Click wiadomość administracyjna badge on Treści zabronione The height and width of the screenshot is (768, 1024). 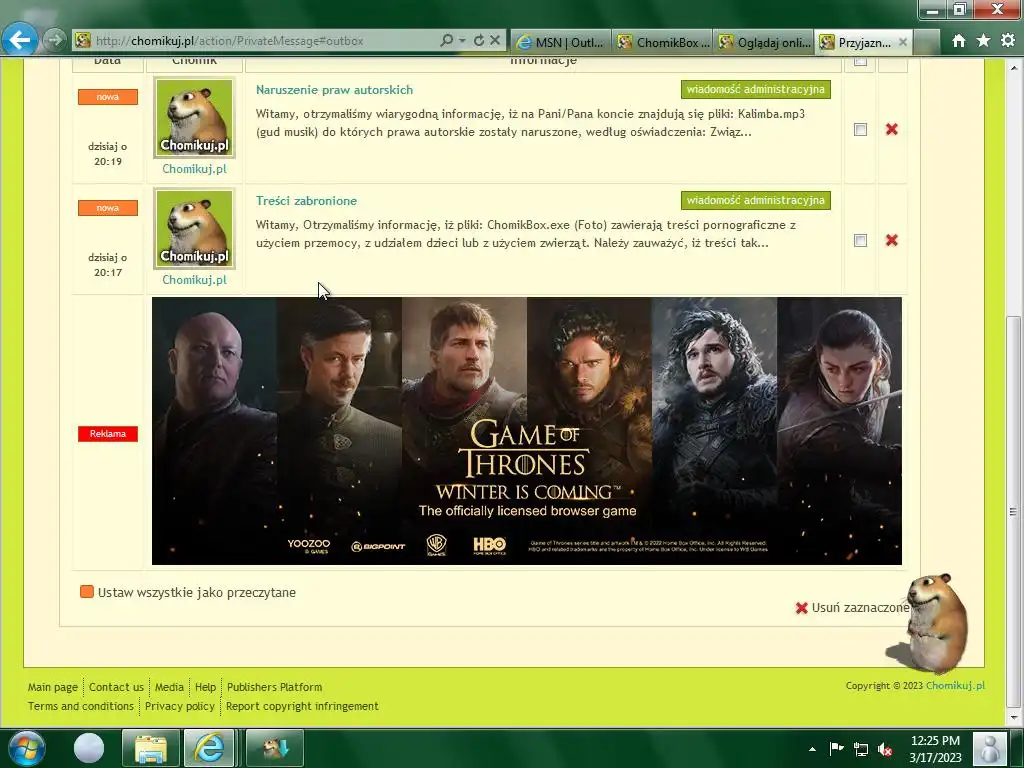756,200
